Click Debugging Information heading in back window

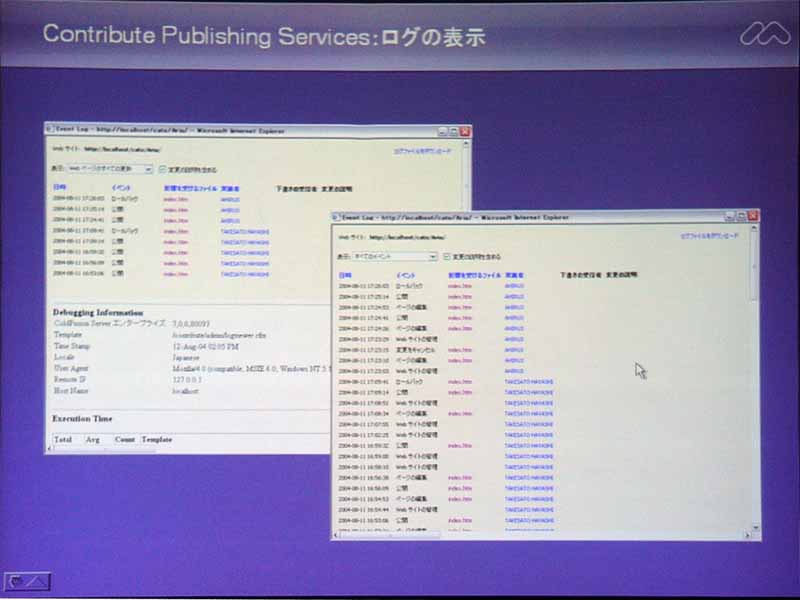pos(98,313)
